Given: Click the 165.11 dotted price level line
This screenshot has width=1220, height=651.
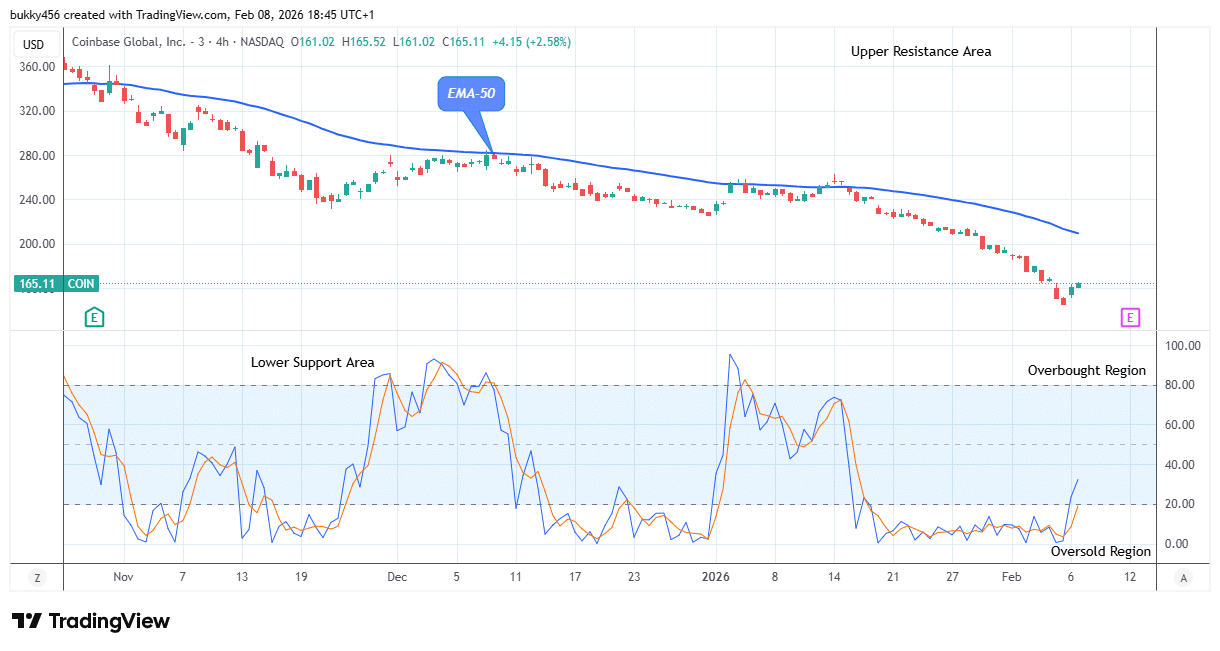Looking at the screenshot, I should pos(600,284).
